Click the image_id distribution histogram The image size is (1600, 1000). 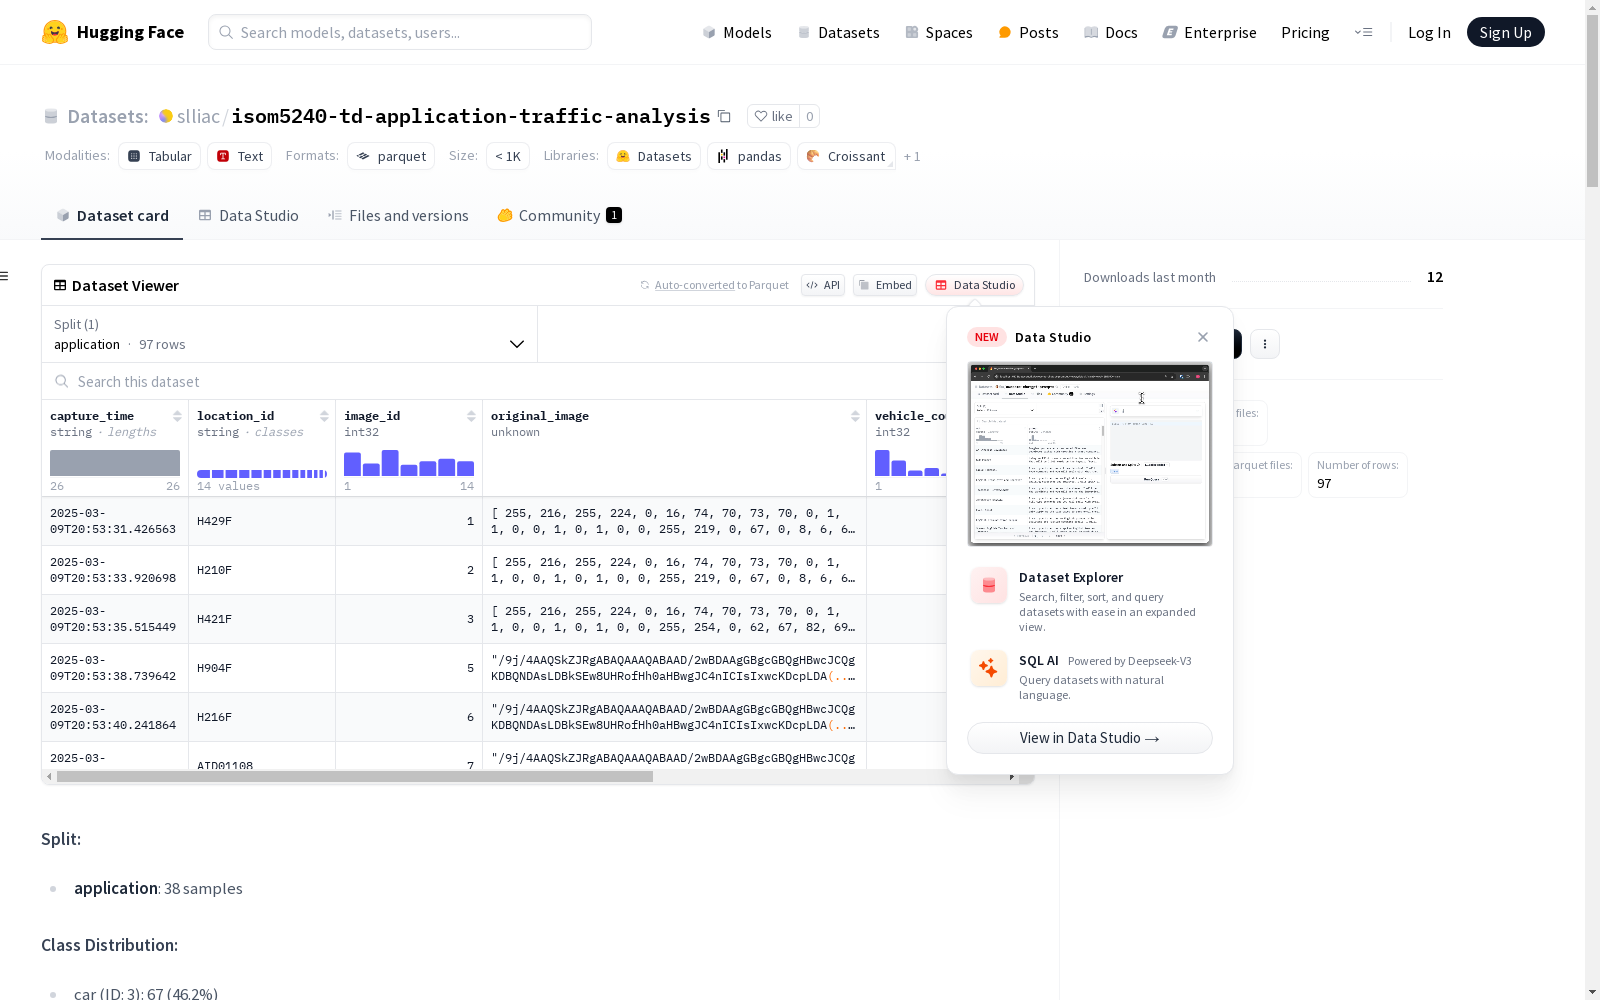409,463
